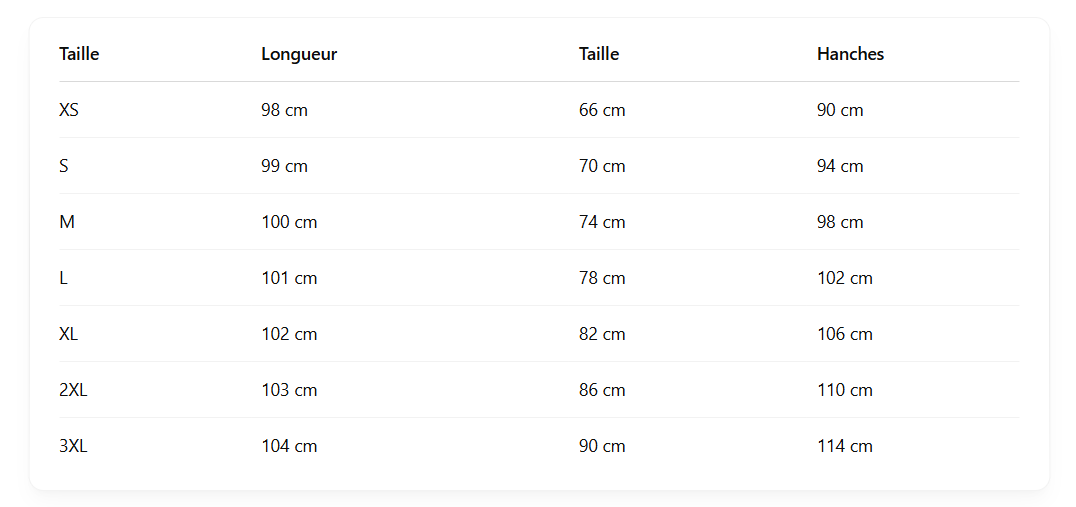This screenshot has height=507, width=1076.
Task: Click the Longueur column header
Action: point(299,54)
